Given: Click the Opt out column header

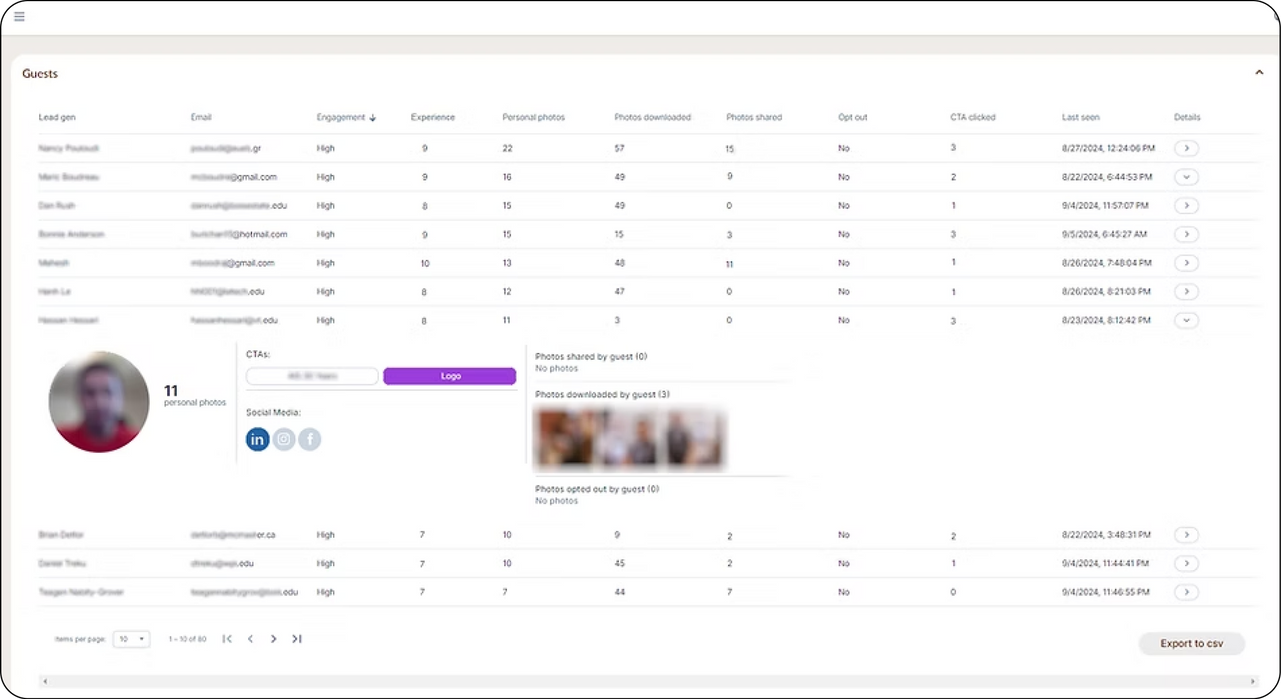Looking at the screenshot, I should [853, 118].
